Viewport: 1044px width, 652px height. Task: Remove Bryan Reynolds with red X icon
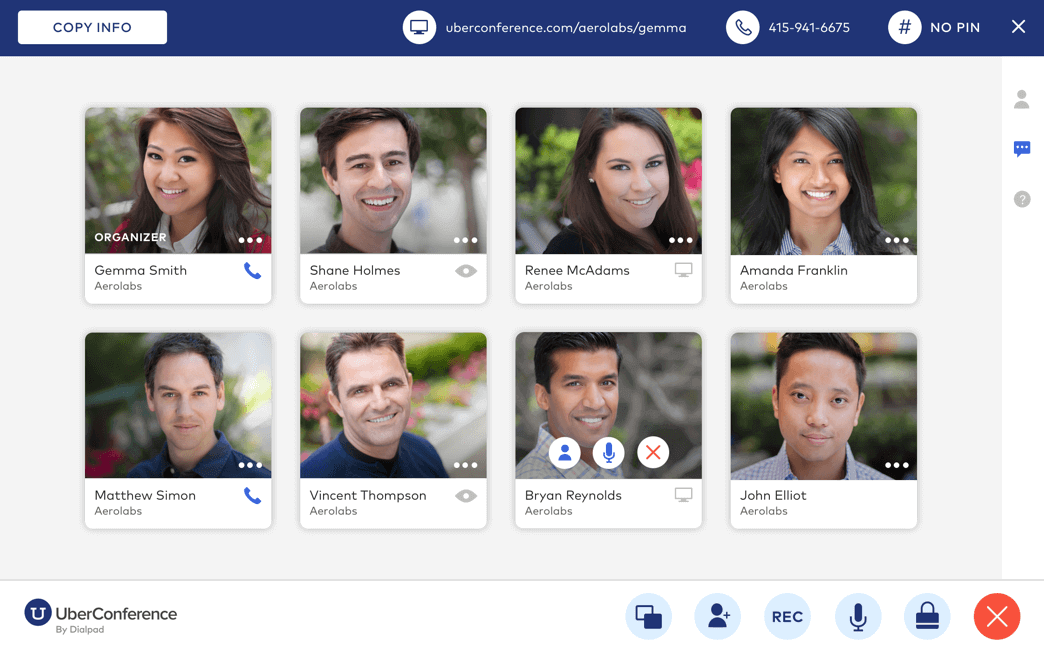click(x=653, y=453)
